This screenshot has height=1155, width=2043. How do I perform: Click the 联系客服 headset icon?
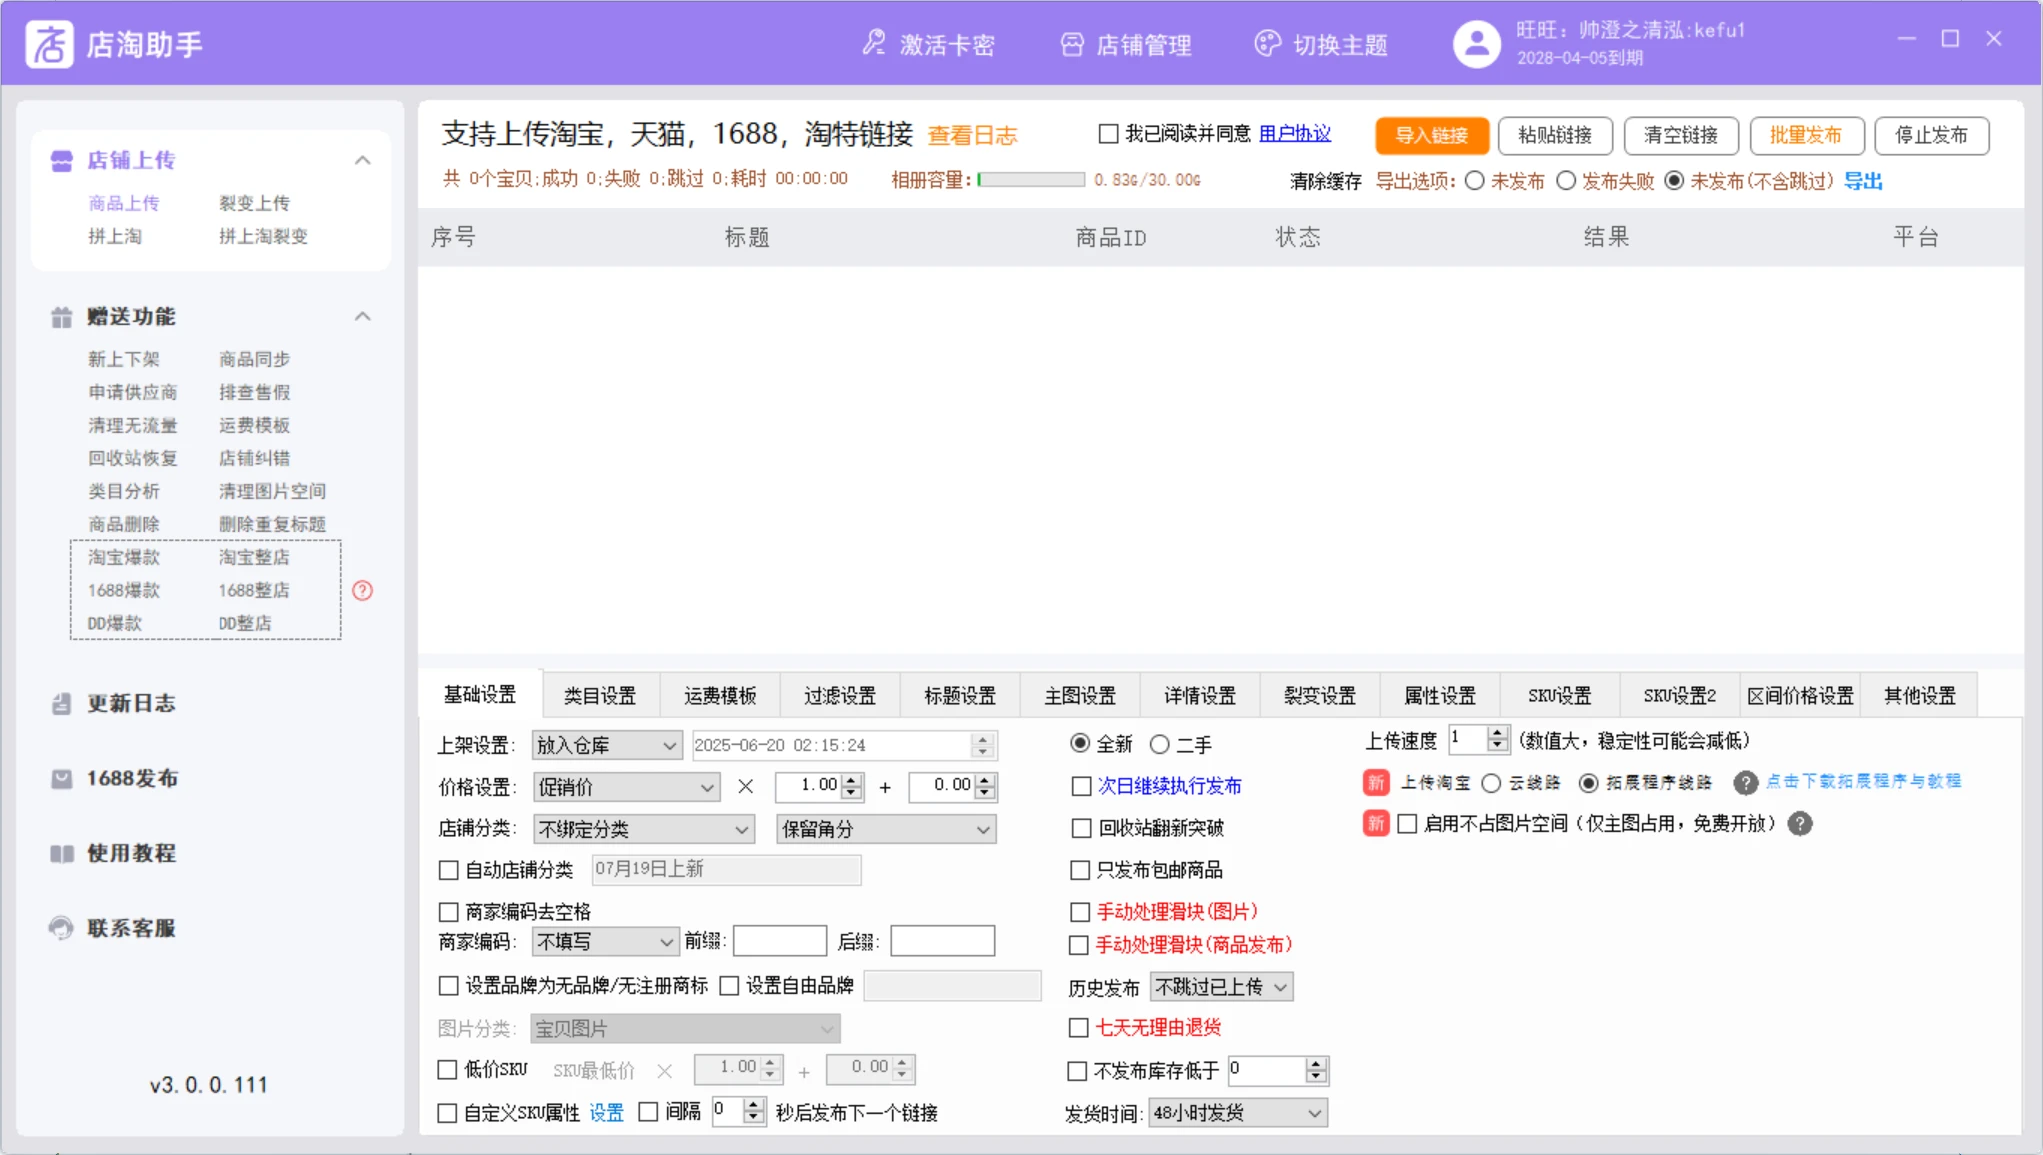coord(62,928)
